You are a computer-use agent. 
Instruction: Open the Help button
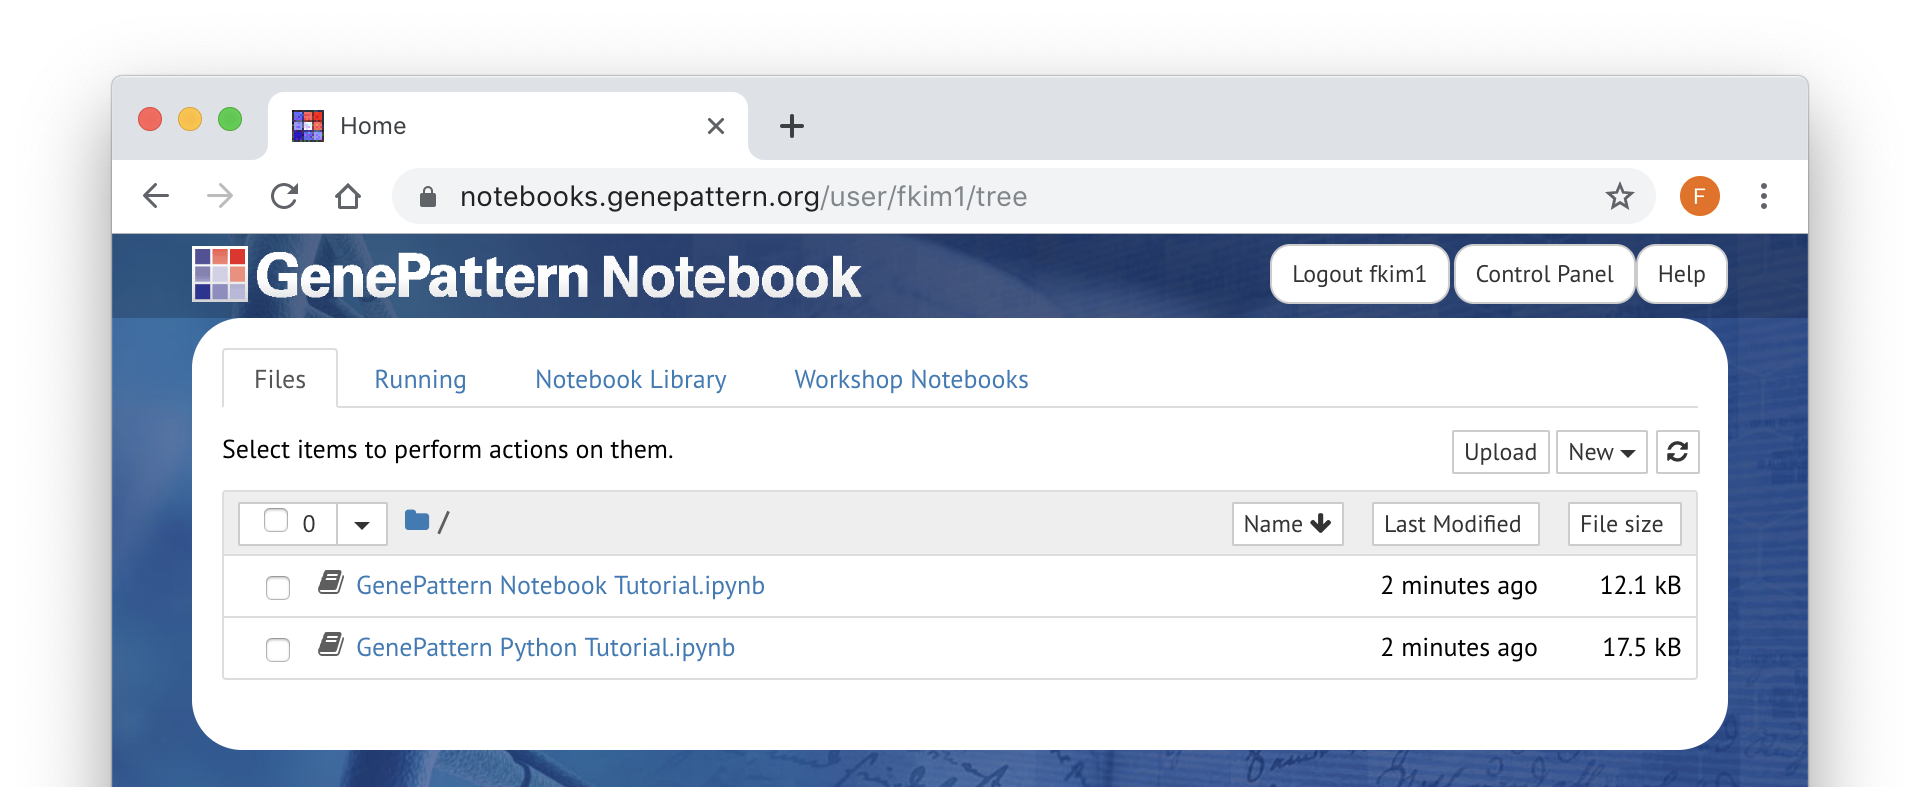click(x=1682, y=274)
